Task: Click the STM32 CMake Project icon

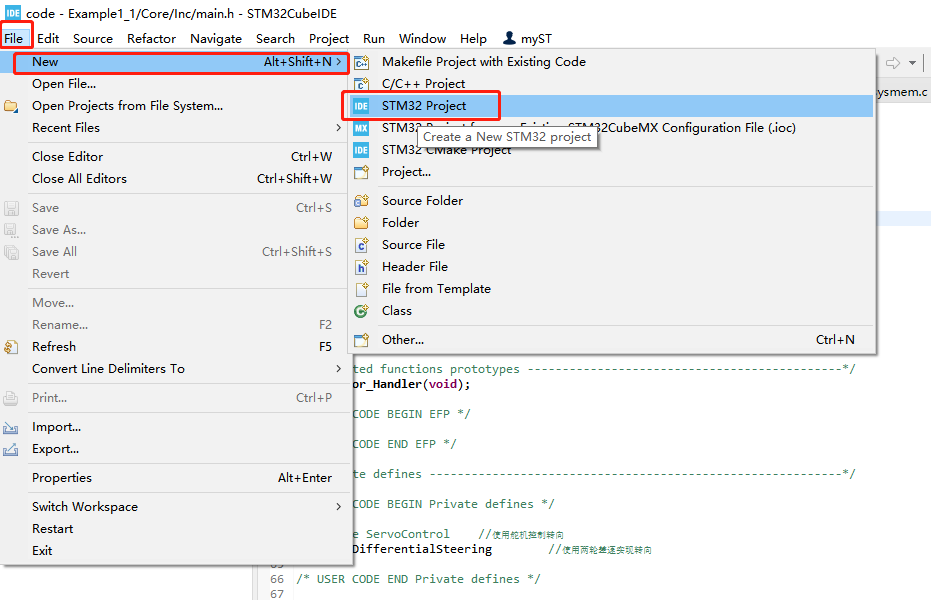Action: tap(361, 150)
